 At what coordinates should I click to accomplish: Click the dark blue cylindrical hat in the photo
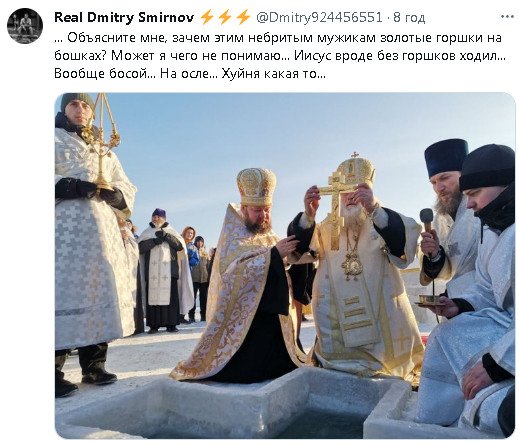tap(446, 157)
